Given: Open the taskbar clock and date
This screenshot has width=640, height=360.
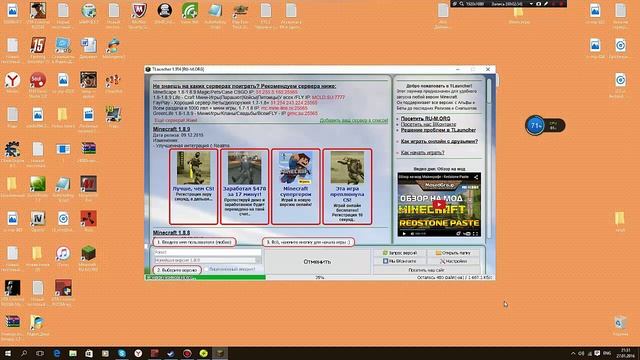Looking at the screenshot, I should (626, 353).
